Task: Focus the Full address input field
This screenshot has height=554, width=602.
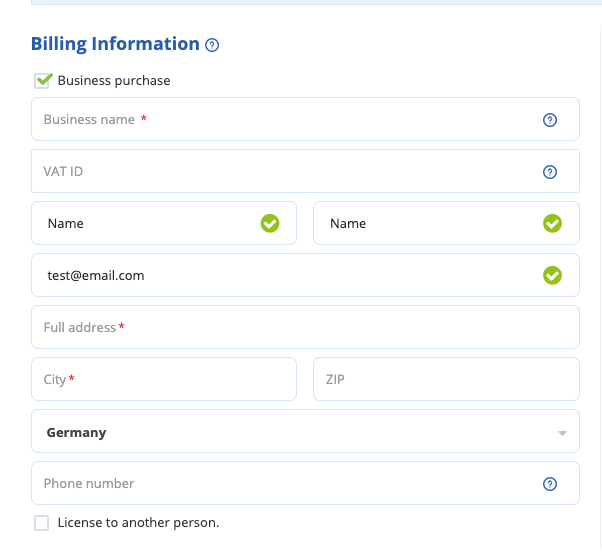Action: 305,327
